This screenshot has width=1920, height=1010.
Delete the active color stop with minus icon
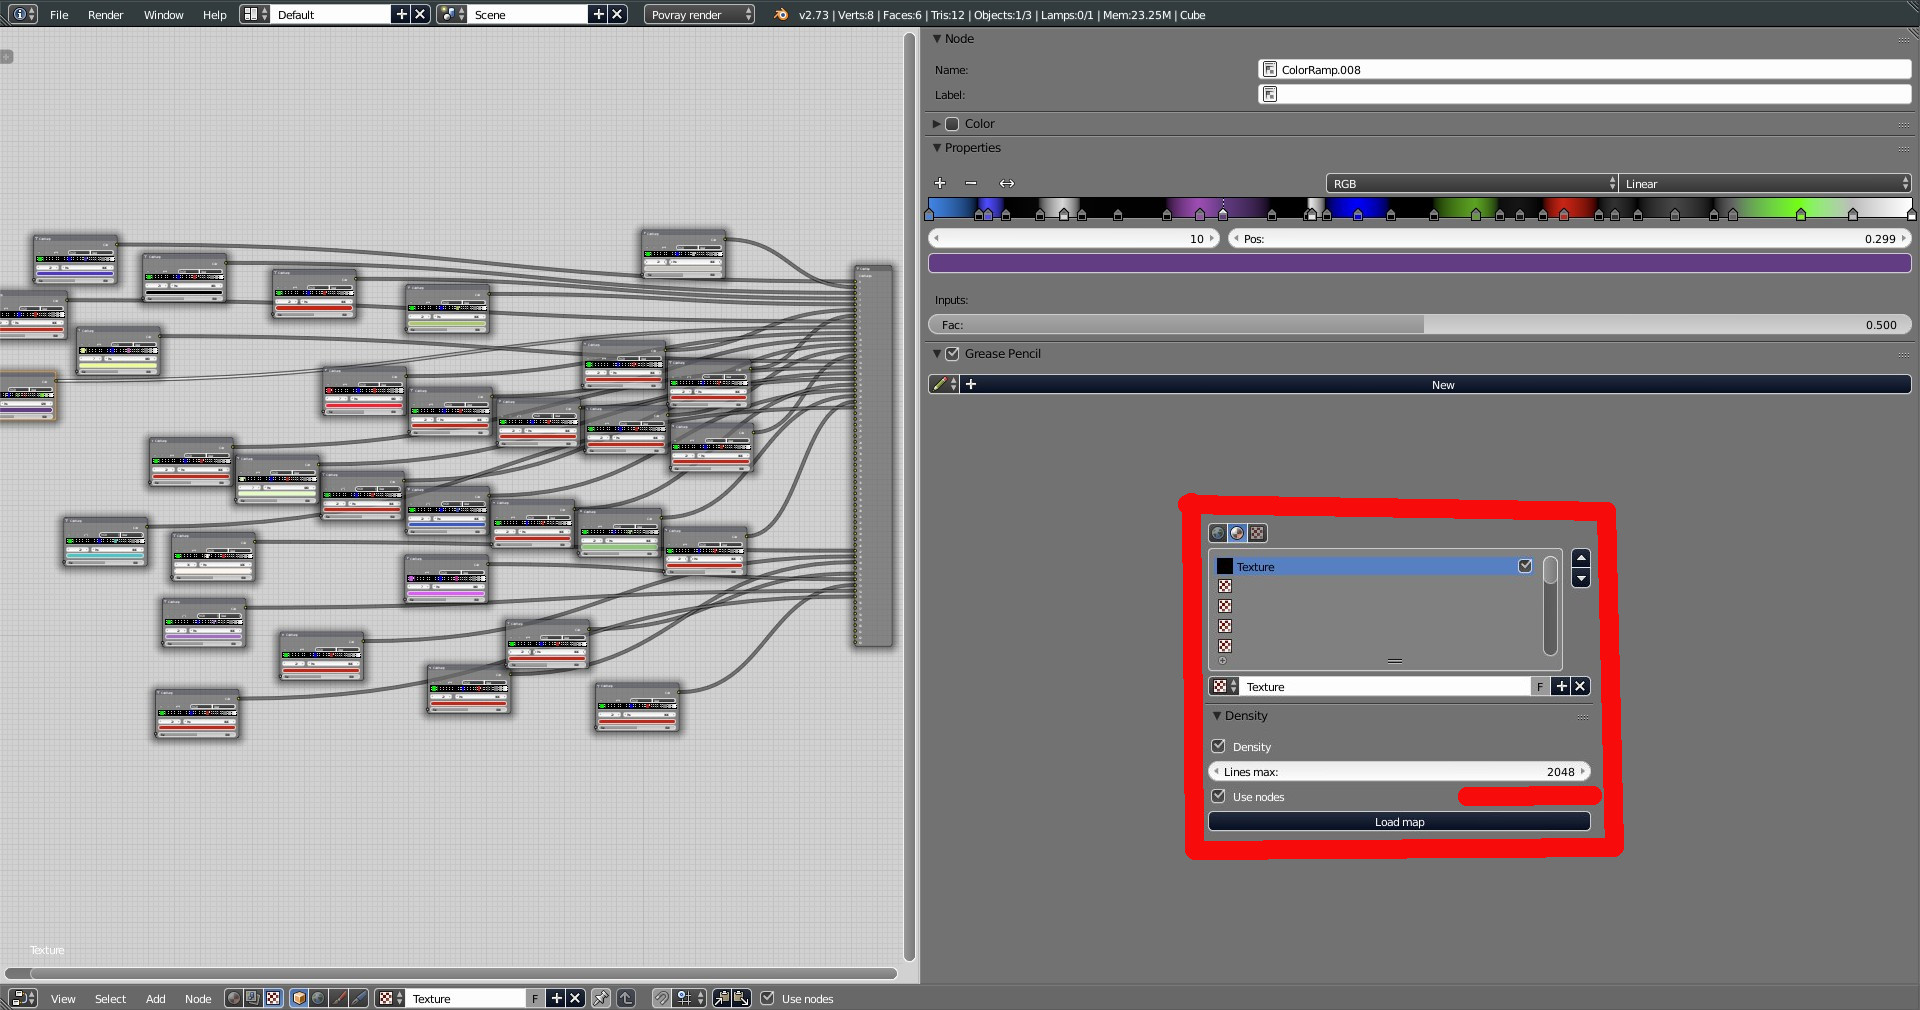970,183
